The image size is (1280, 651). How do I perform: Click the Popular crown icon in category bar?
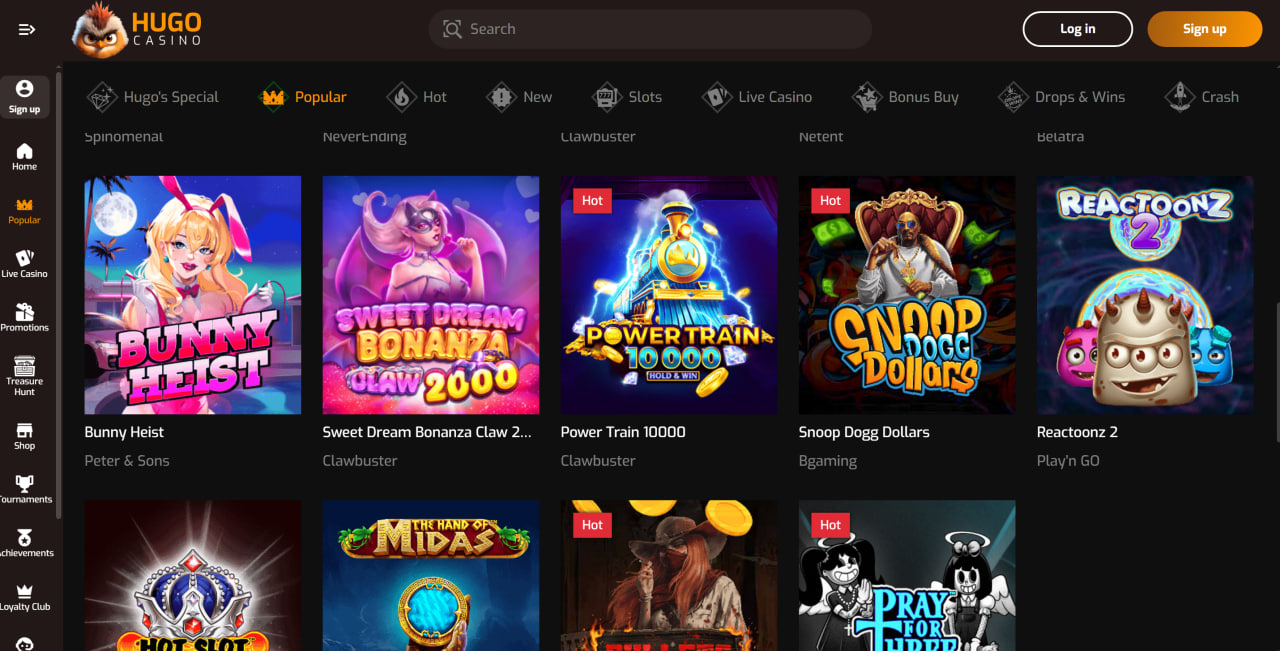(273, 97)
